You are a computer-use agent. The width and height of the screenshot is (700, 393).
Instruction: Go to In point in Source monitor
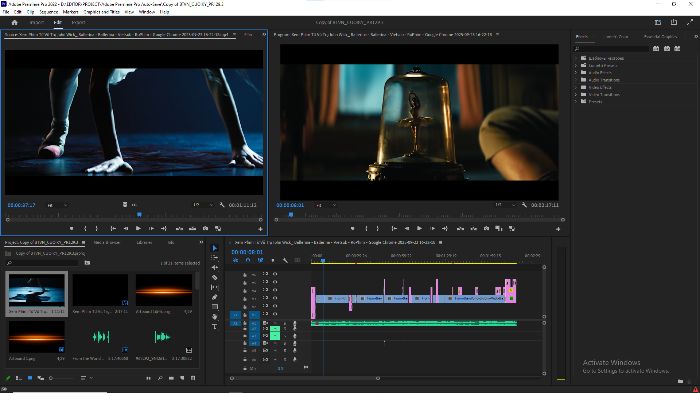click(x=113, y=229)
